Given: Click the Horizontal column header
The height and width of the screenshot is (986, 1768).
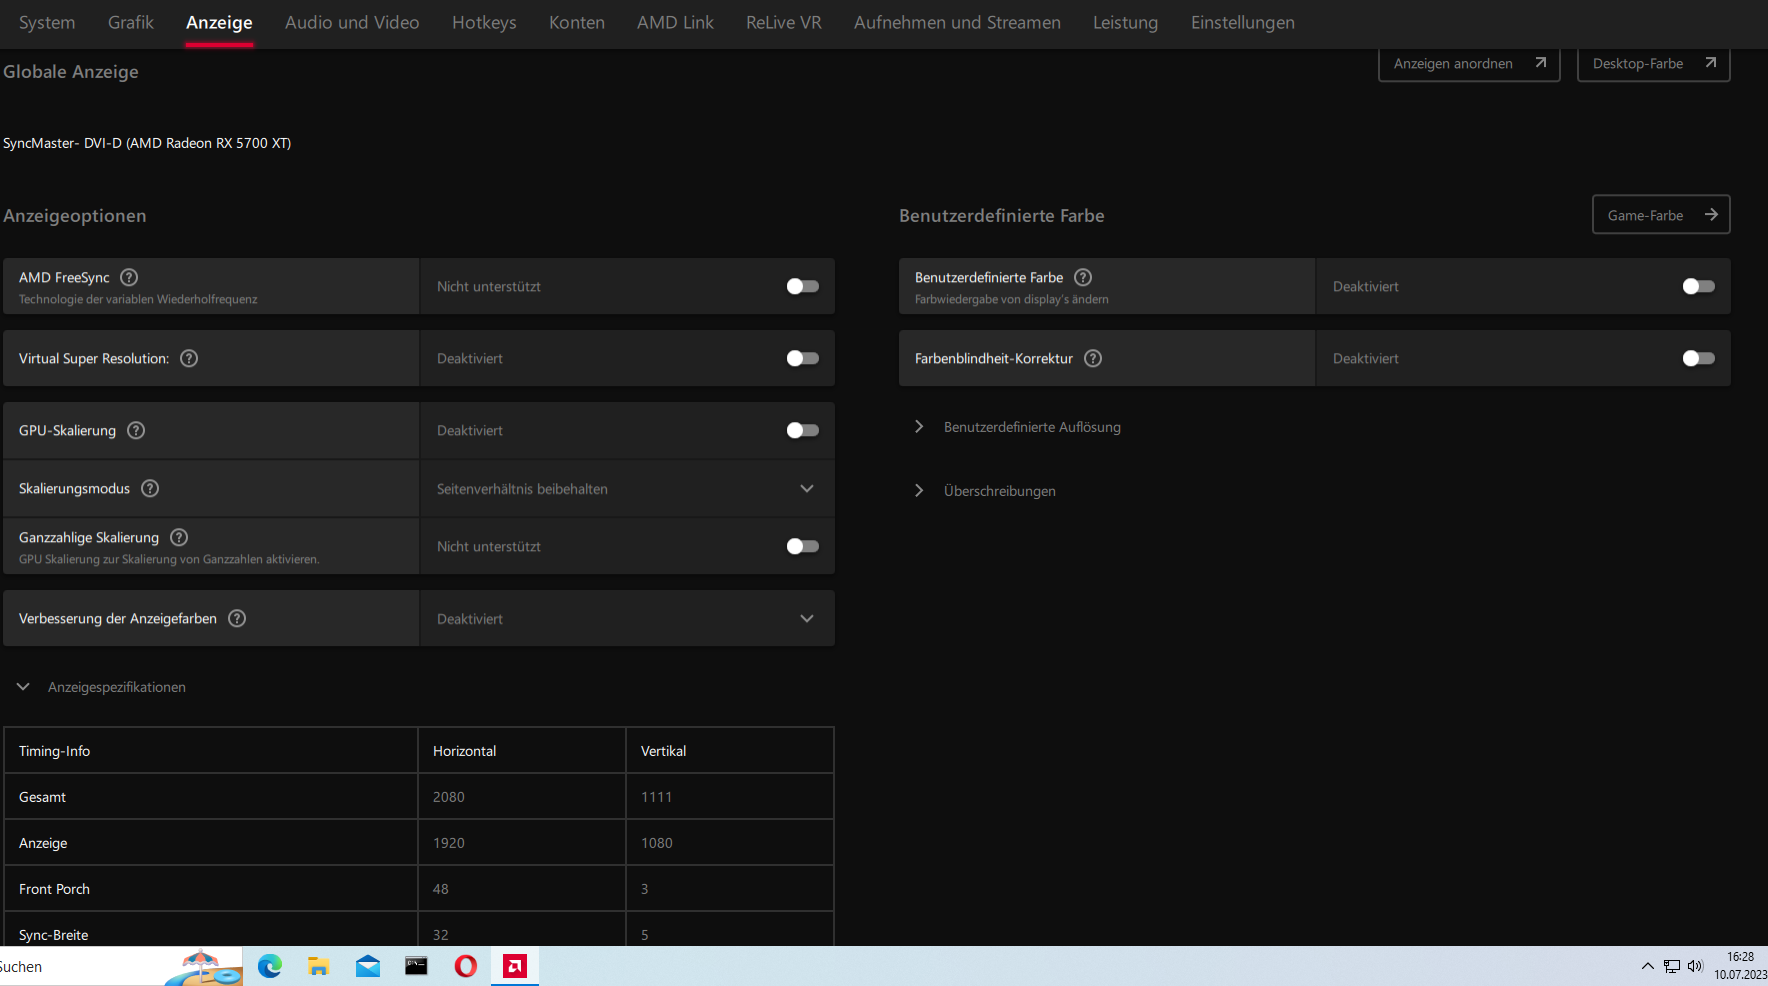Looking at the screenshot, I should tap(464, 751).
